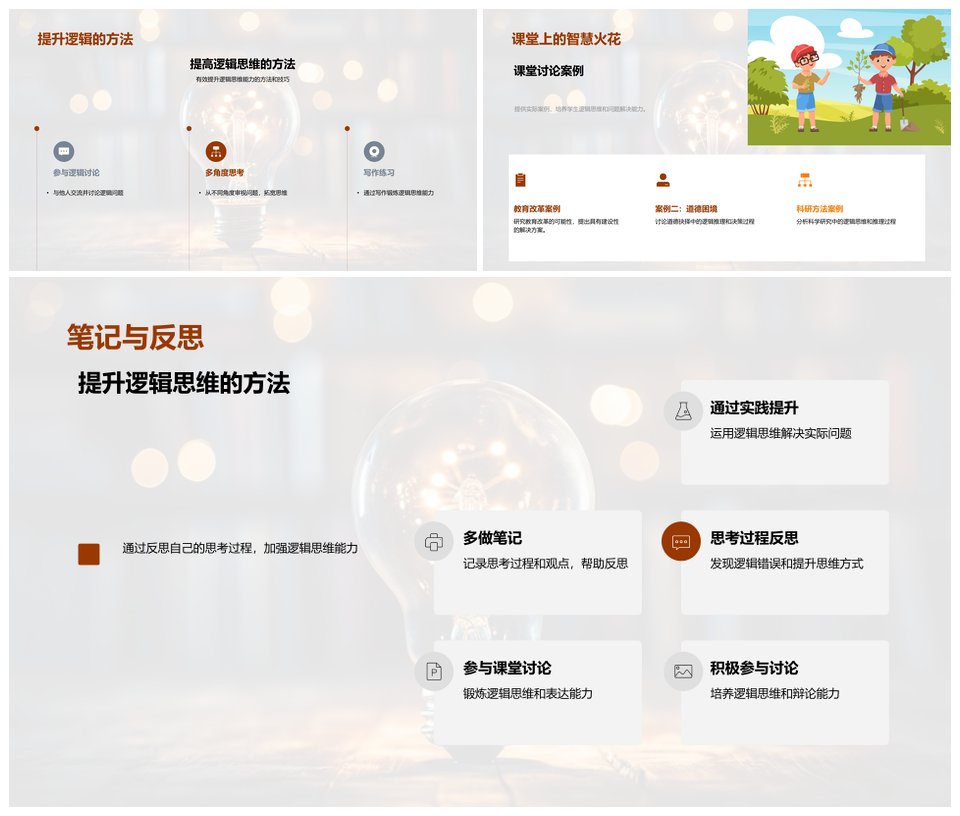Select the person icon above 案例二：道德困境
Screen dimensions: 960x816
click(662, 180)
